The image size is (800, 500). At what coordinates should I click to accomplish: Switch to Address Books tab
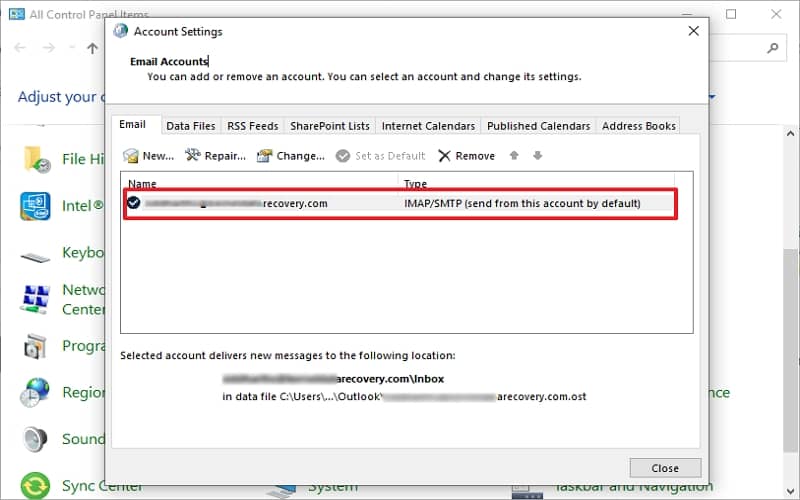pos(638,126)
